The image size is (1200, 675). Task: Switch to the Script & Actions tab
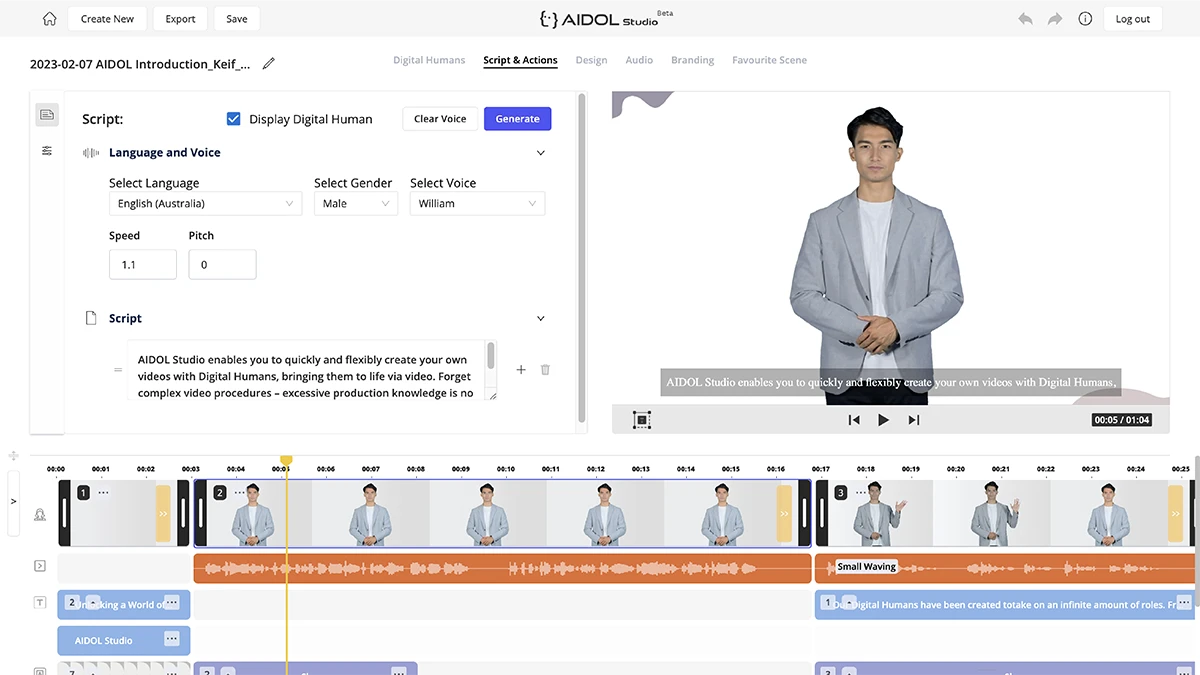pos(520,60)
